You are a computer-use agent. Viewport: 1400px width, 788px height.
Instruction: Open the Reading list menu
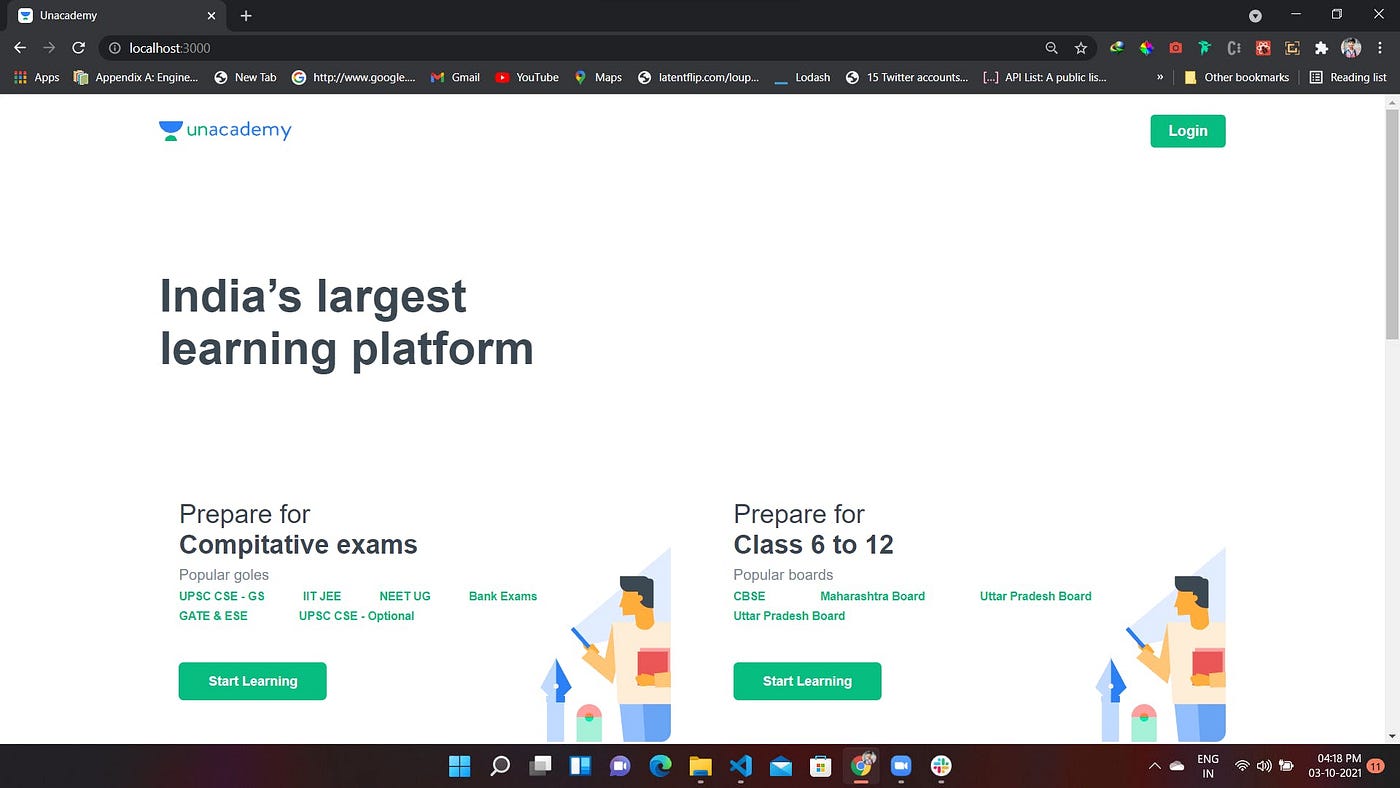click(x=1350, y=77)
